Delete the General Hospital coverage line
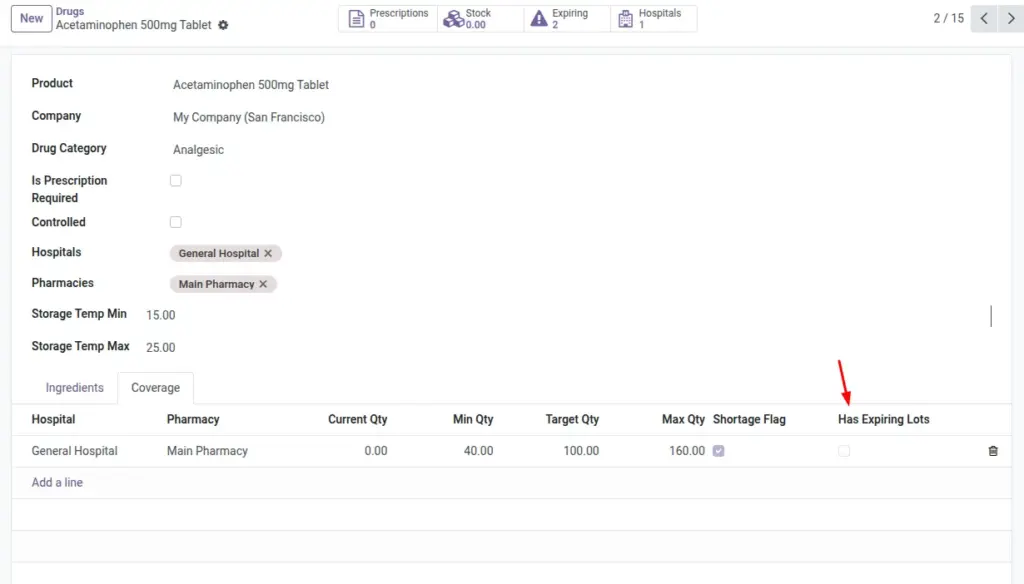 (x=993, y=451)
